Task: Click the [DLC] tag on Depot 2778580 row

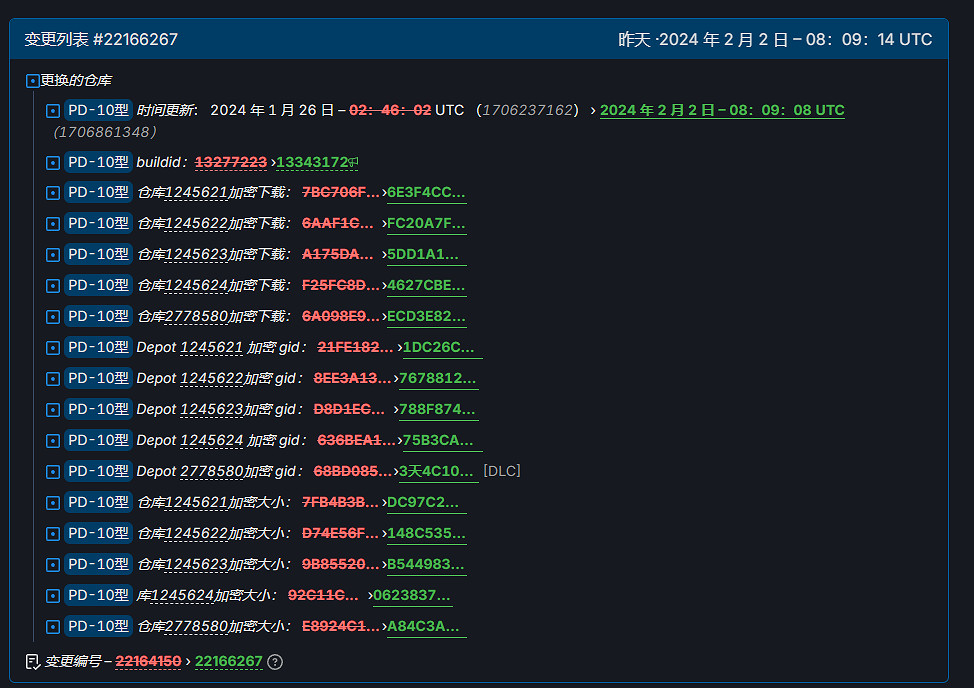Action: coord(500,471)
